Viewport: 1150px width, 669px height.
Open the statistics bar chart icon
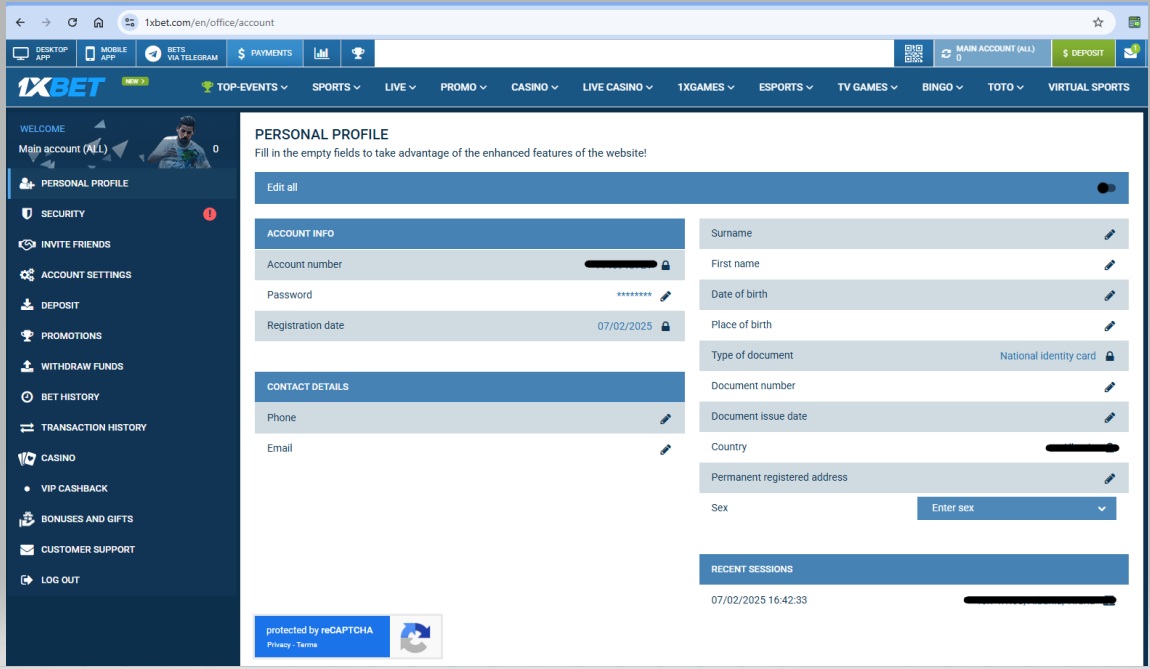(321, 53)
